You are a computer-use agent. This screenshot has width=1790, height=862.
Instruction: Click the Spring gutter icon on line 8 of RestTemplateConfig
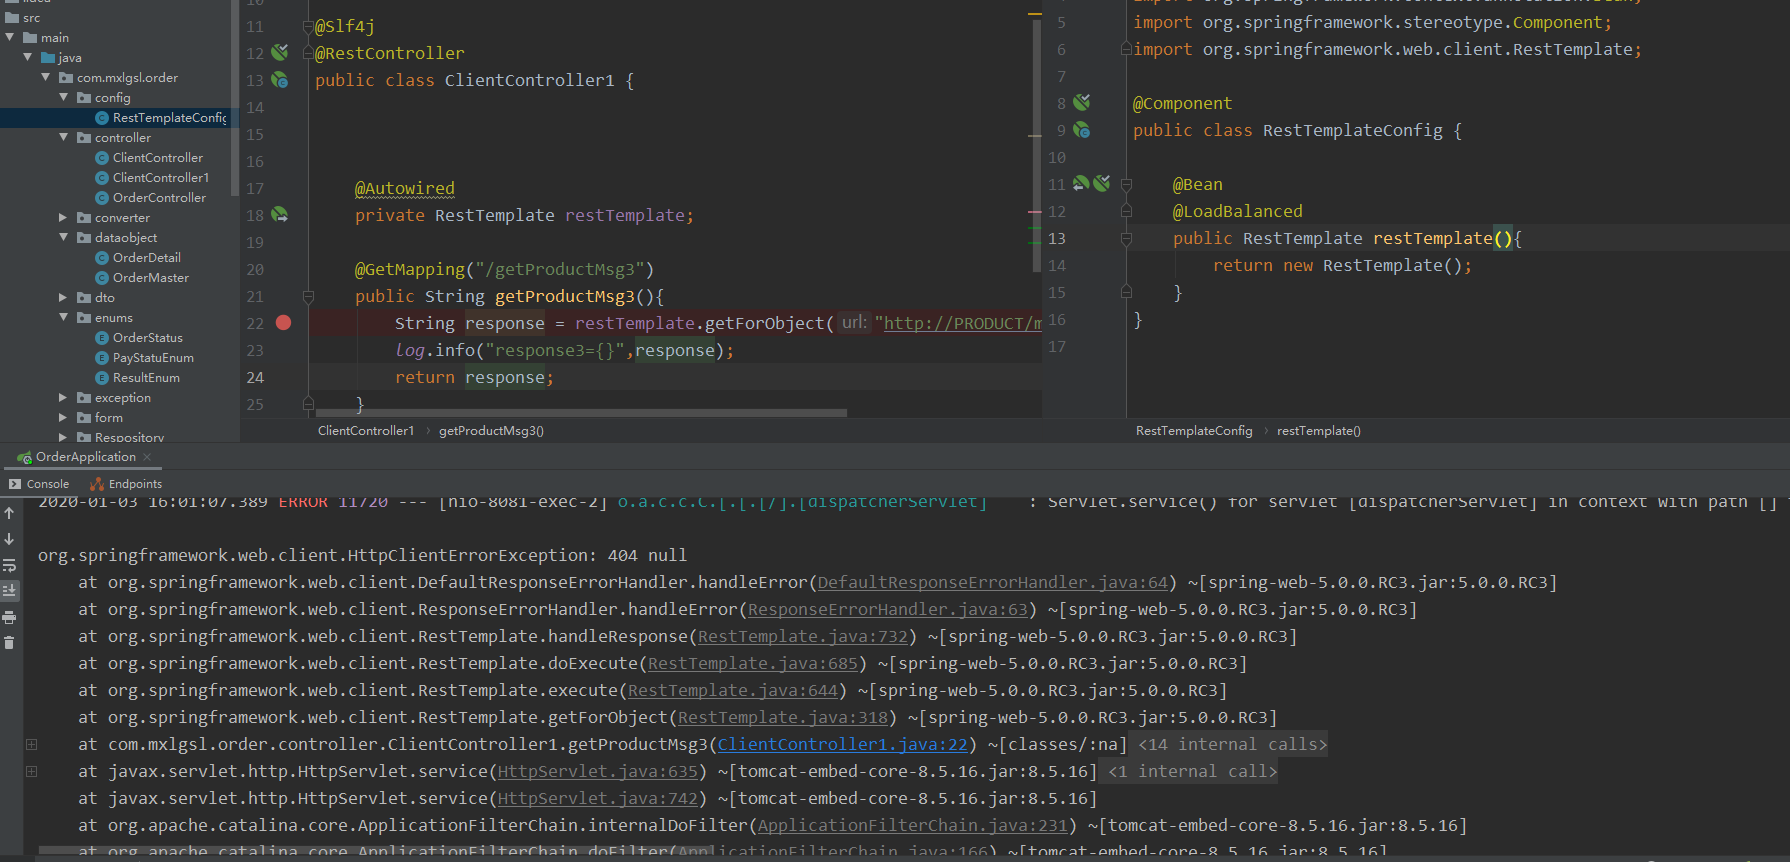pos(1082,102)
